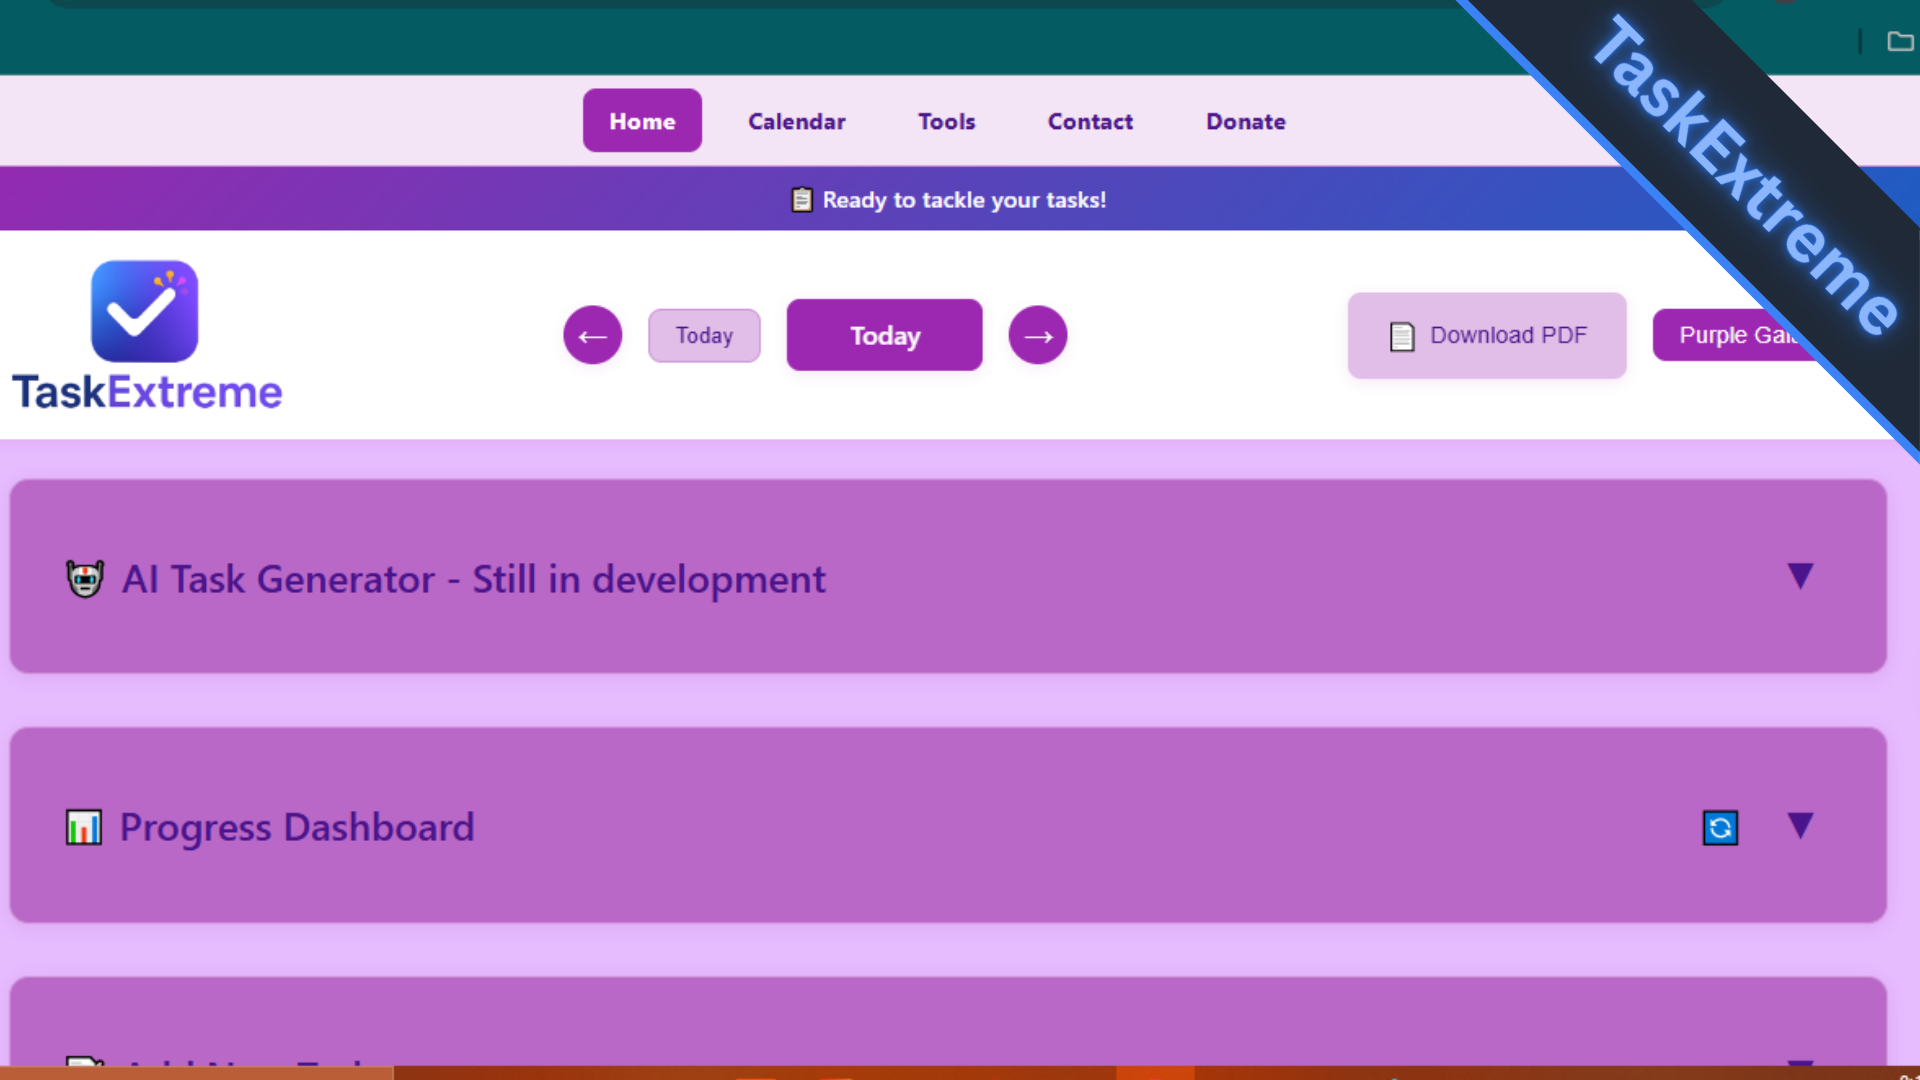Open the Contact page
The width and height of the screenshot is (1920, 1080).
click(x=1090, y=121)
